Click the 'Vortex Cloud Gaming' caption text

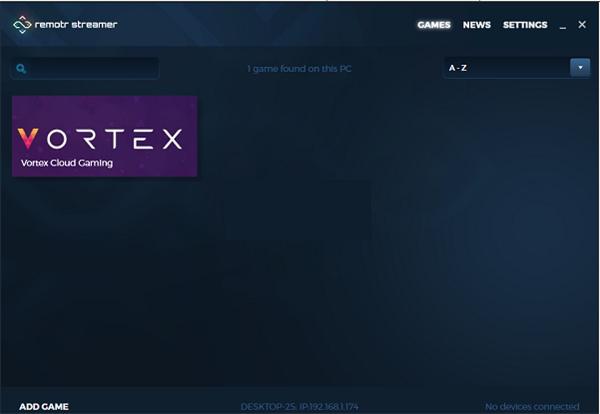click(x=67, y=163)
